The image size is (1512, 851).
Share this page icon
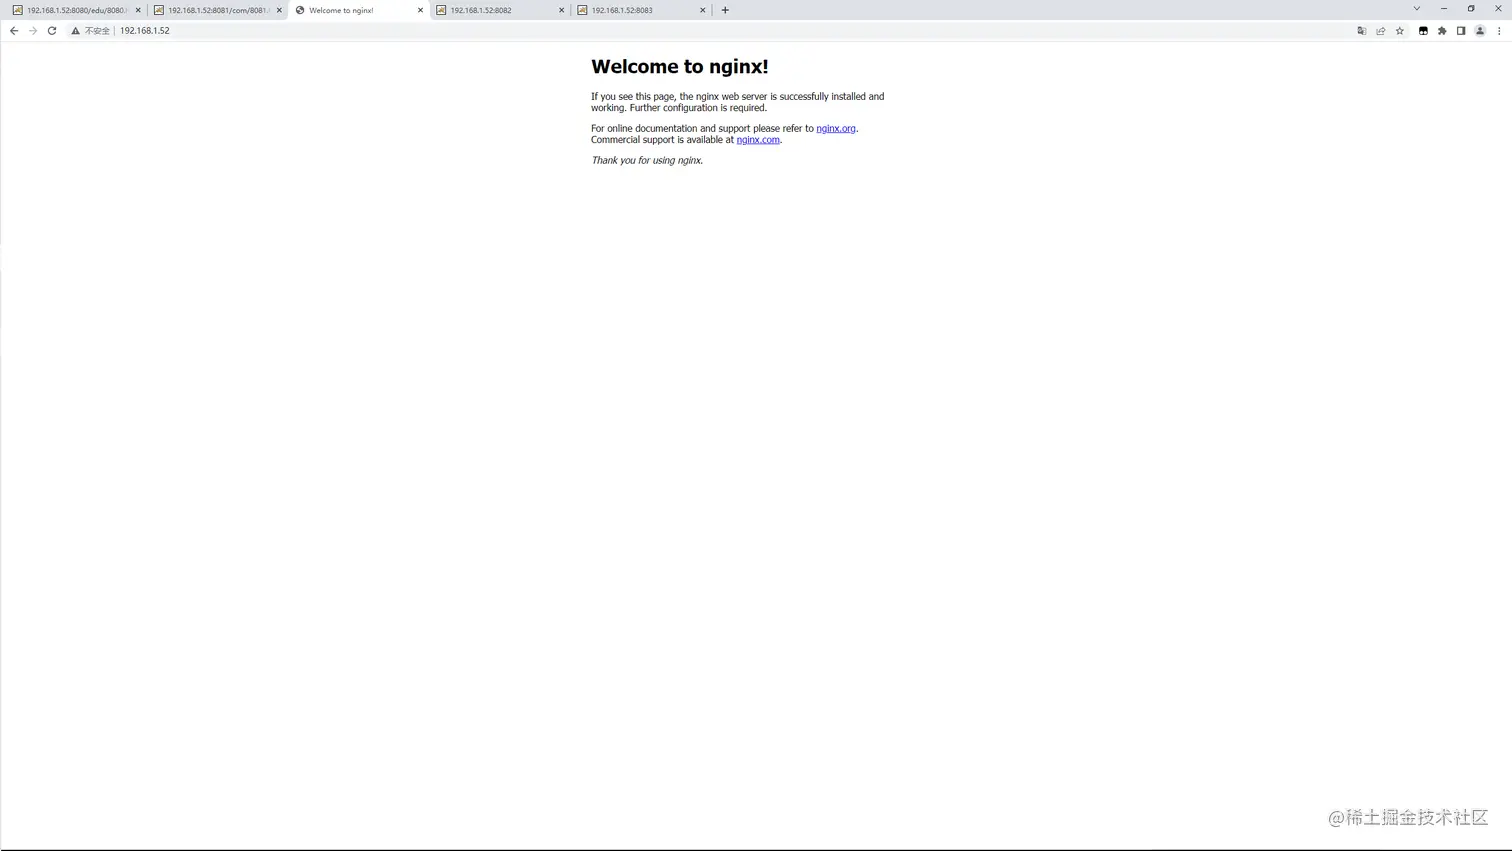[1381, 31]
